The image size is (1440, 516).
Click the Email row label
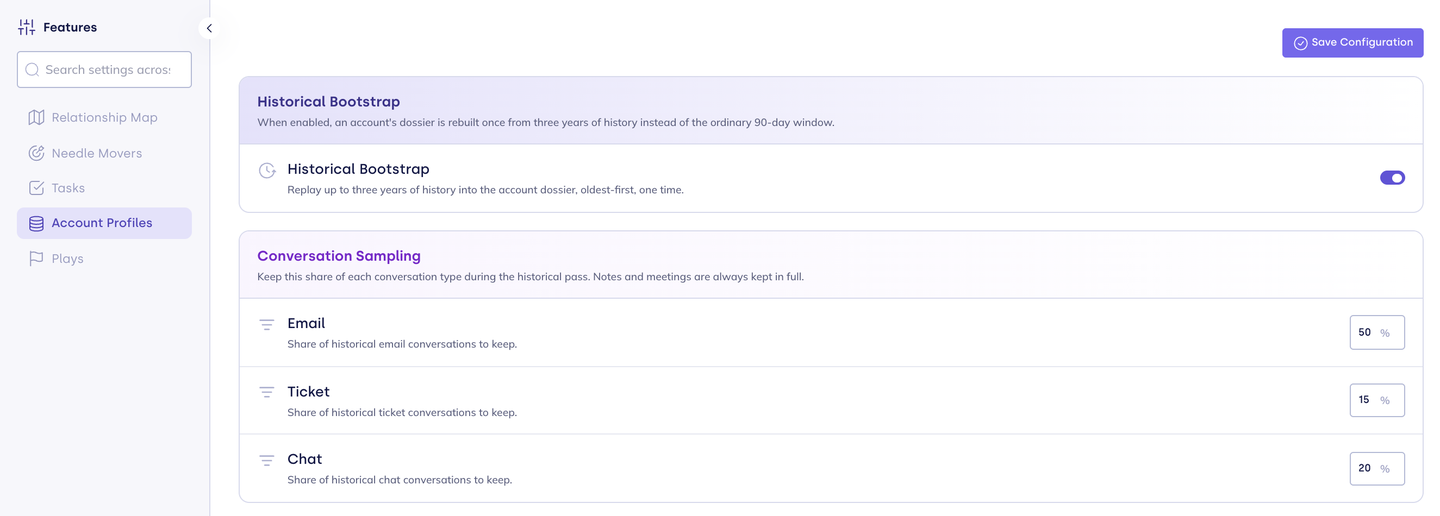tap(306, 324)
